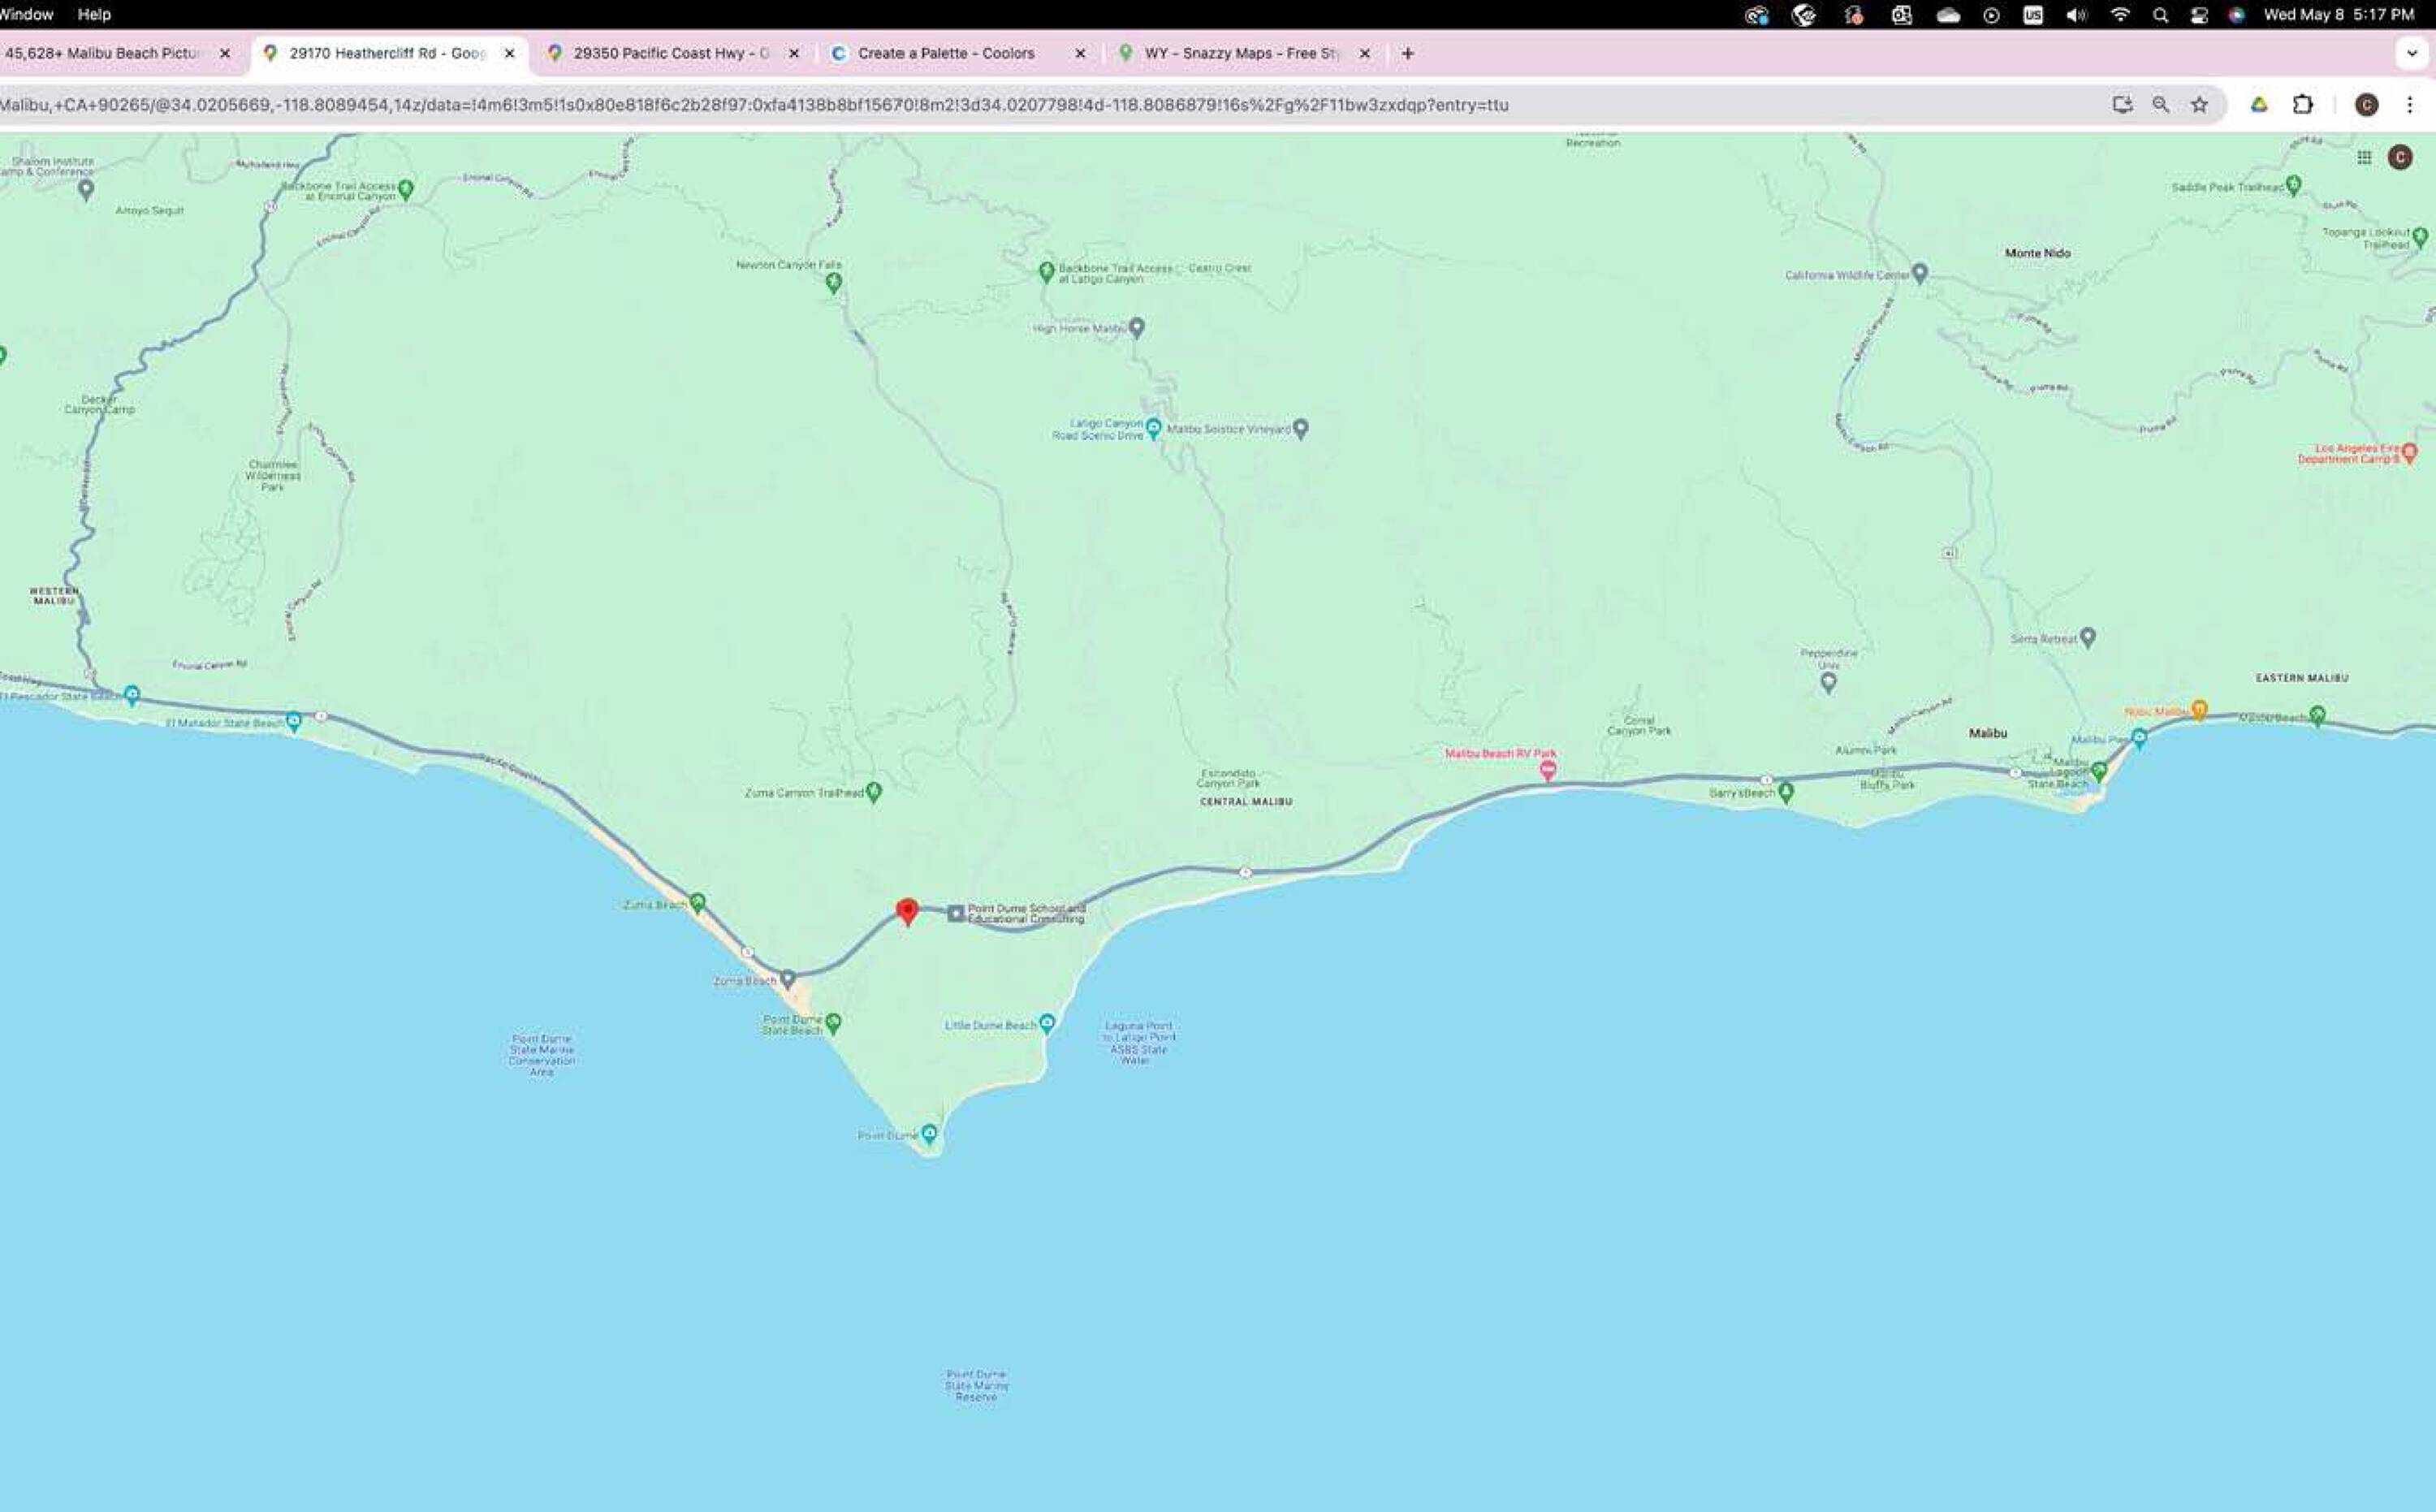Open the browser zoom magnifier icon
2436x1512 pixels.
tap(2160, 105)
